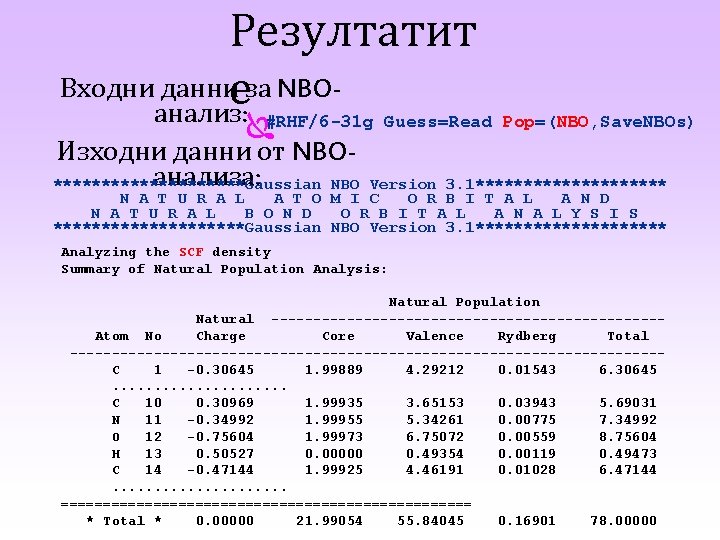Click the 'Total' column header
This screenshot has height=540, width=720.
(x=628, y=336)
